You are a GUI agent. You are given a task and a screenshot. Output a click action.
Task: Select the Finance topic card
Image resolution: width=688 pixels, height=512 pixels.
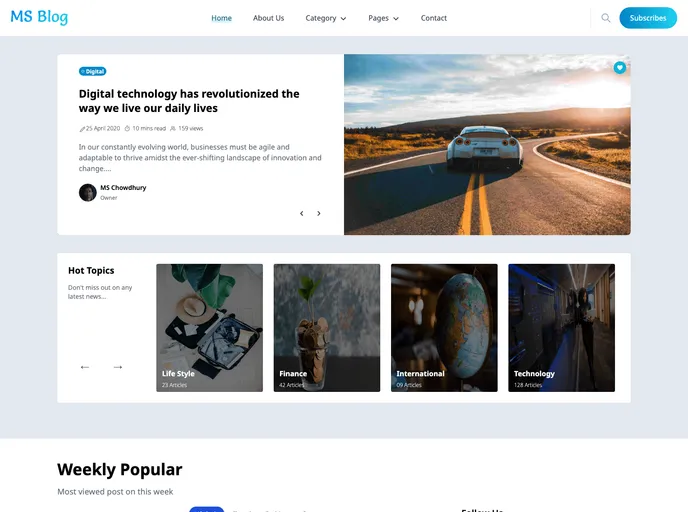pyautogui.click(x=327, y=328)
